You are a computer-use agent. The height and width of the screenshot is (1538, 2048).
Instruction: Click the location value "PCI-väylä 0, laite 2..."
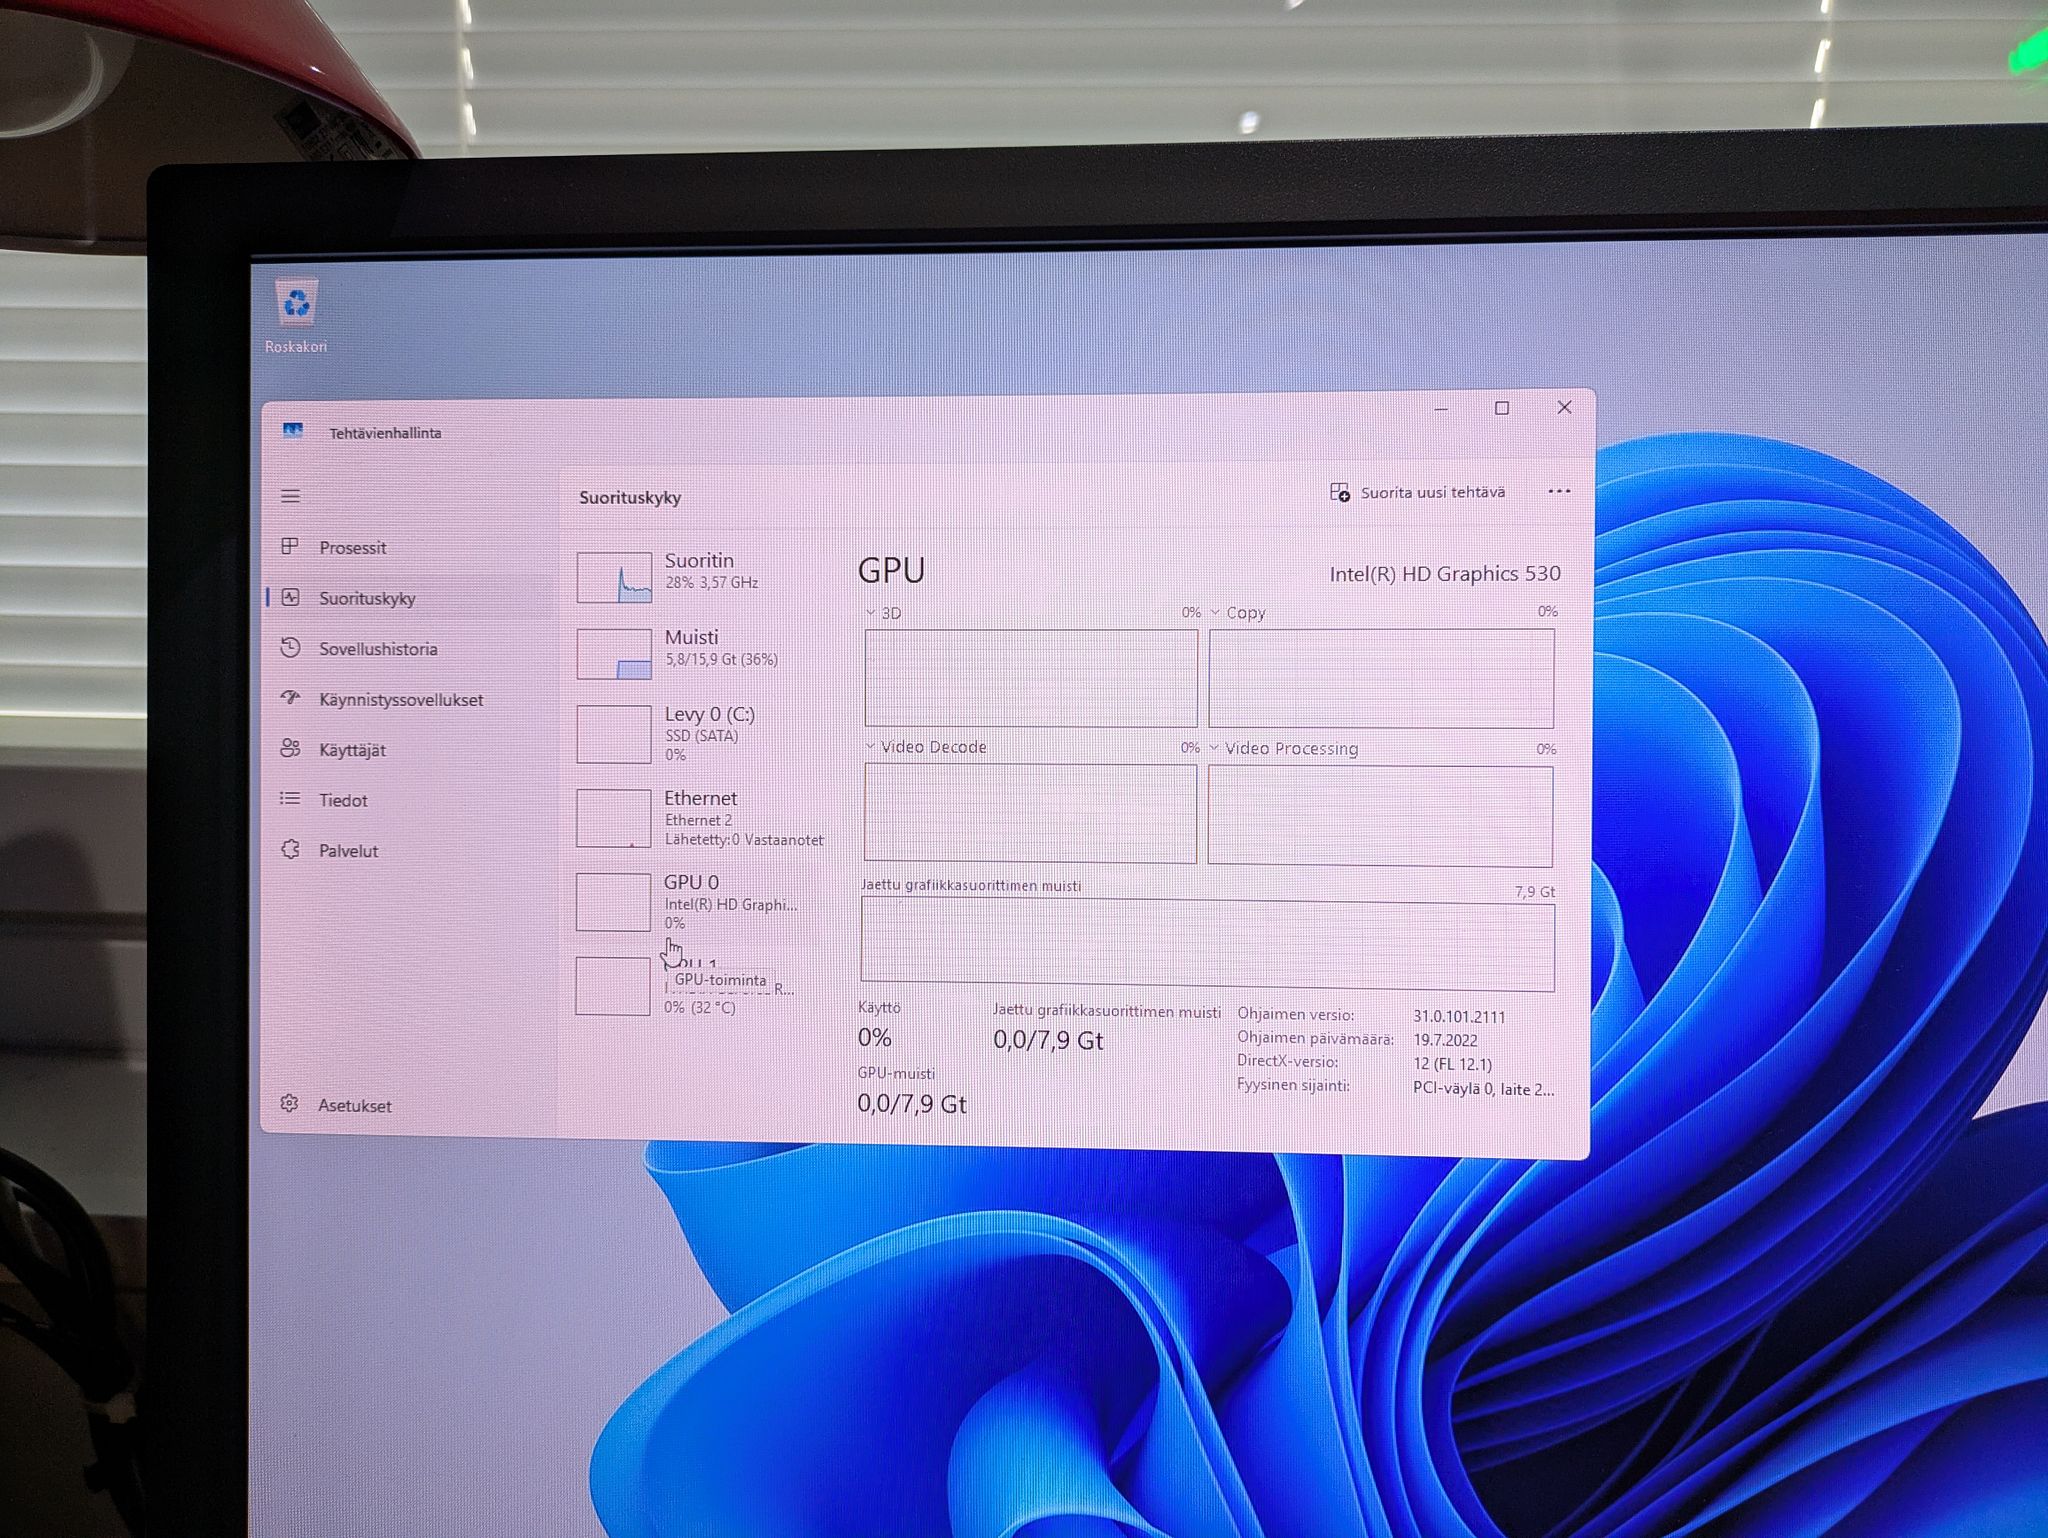(1483, 1088)
